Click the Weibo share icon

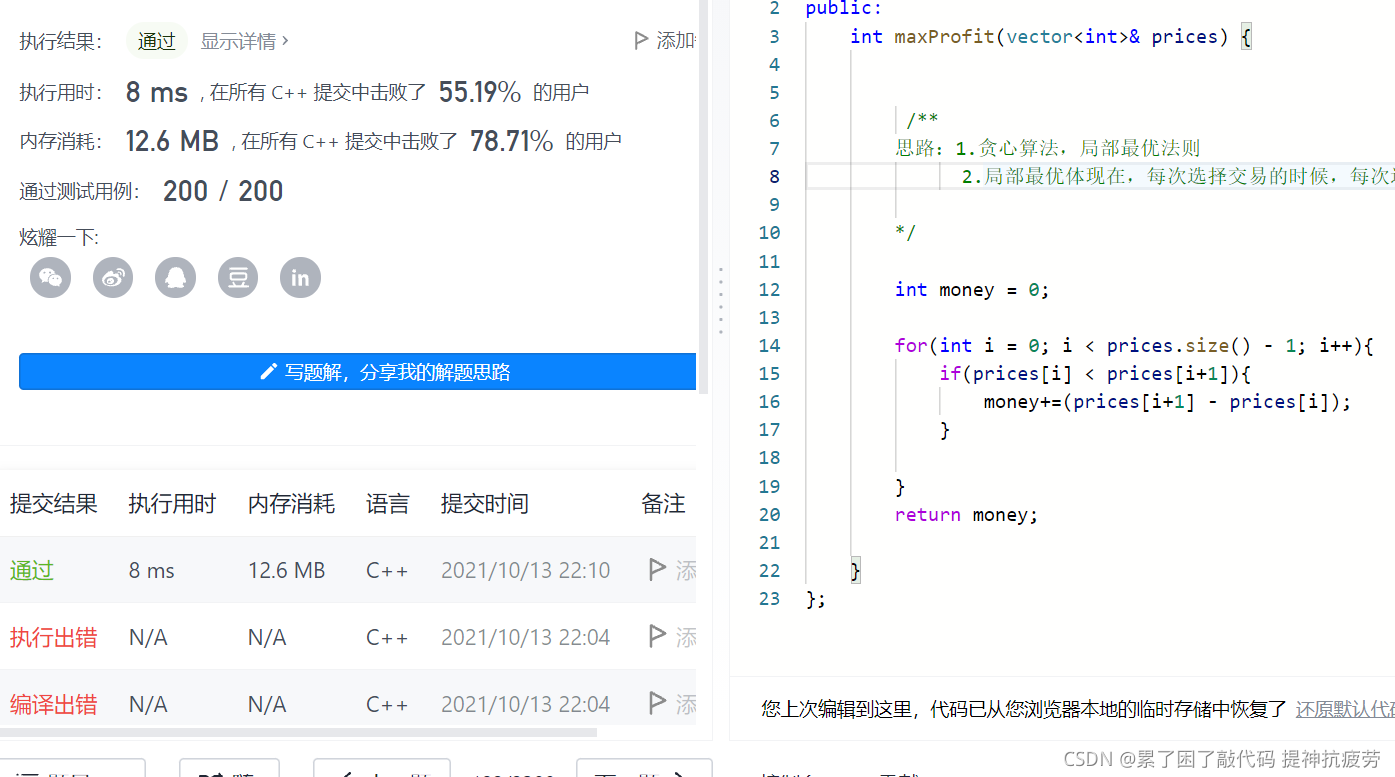(x=113, y=278)
